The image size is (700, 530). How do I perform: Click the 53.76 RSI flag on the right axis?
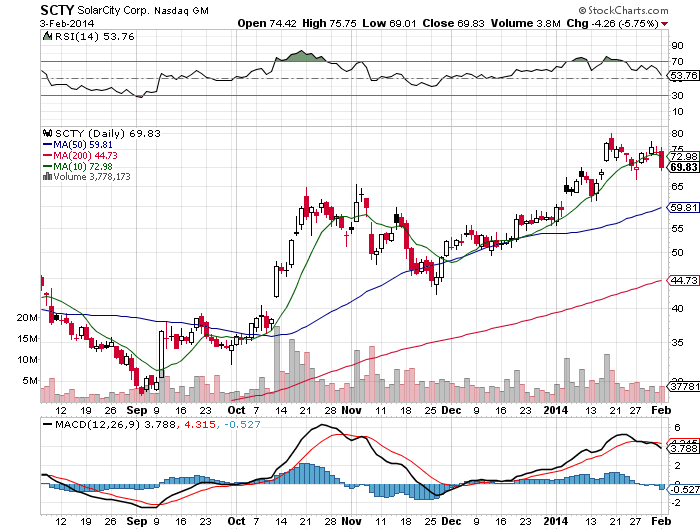click(683, 75)
